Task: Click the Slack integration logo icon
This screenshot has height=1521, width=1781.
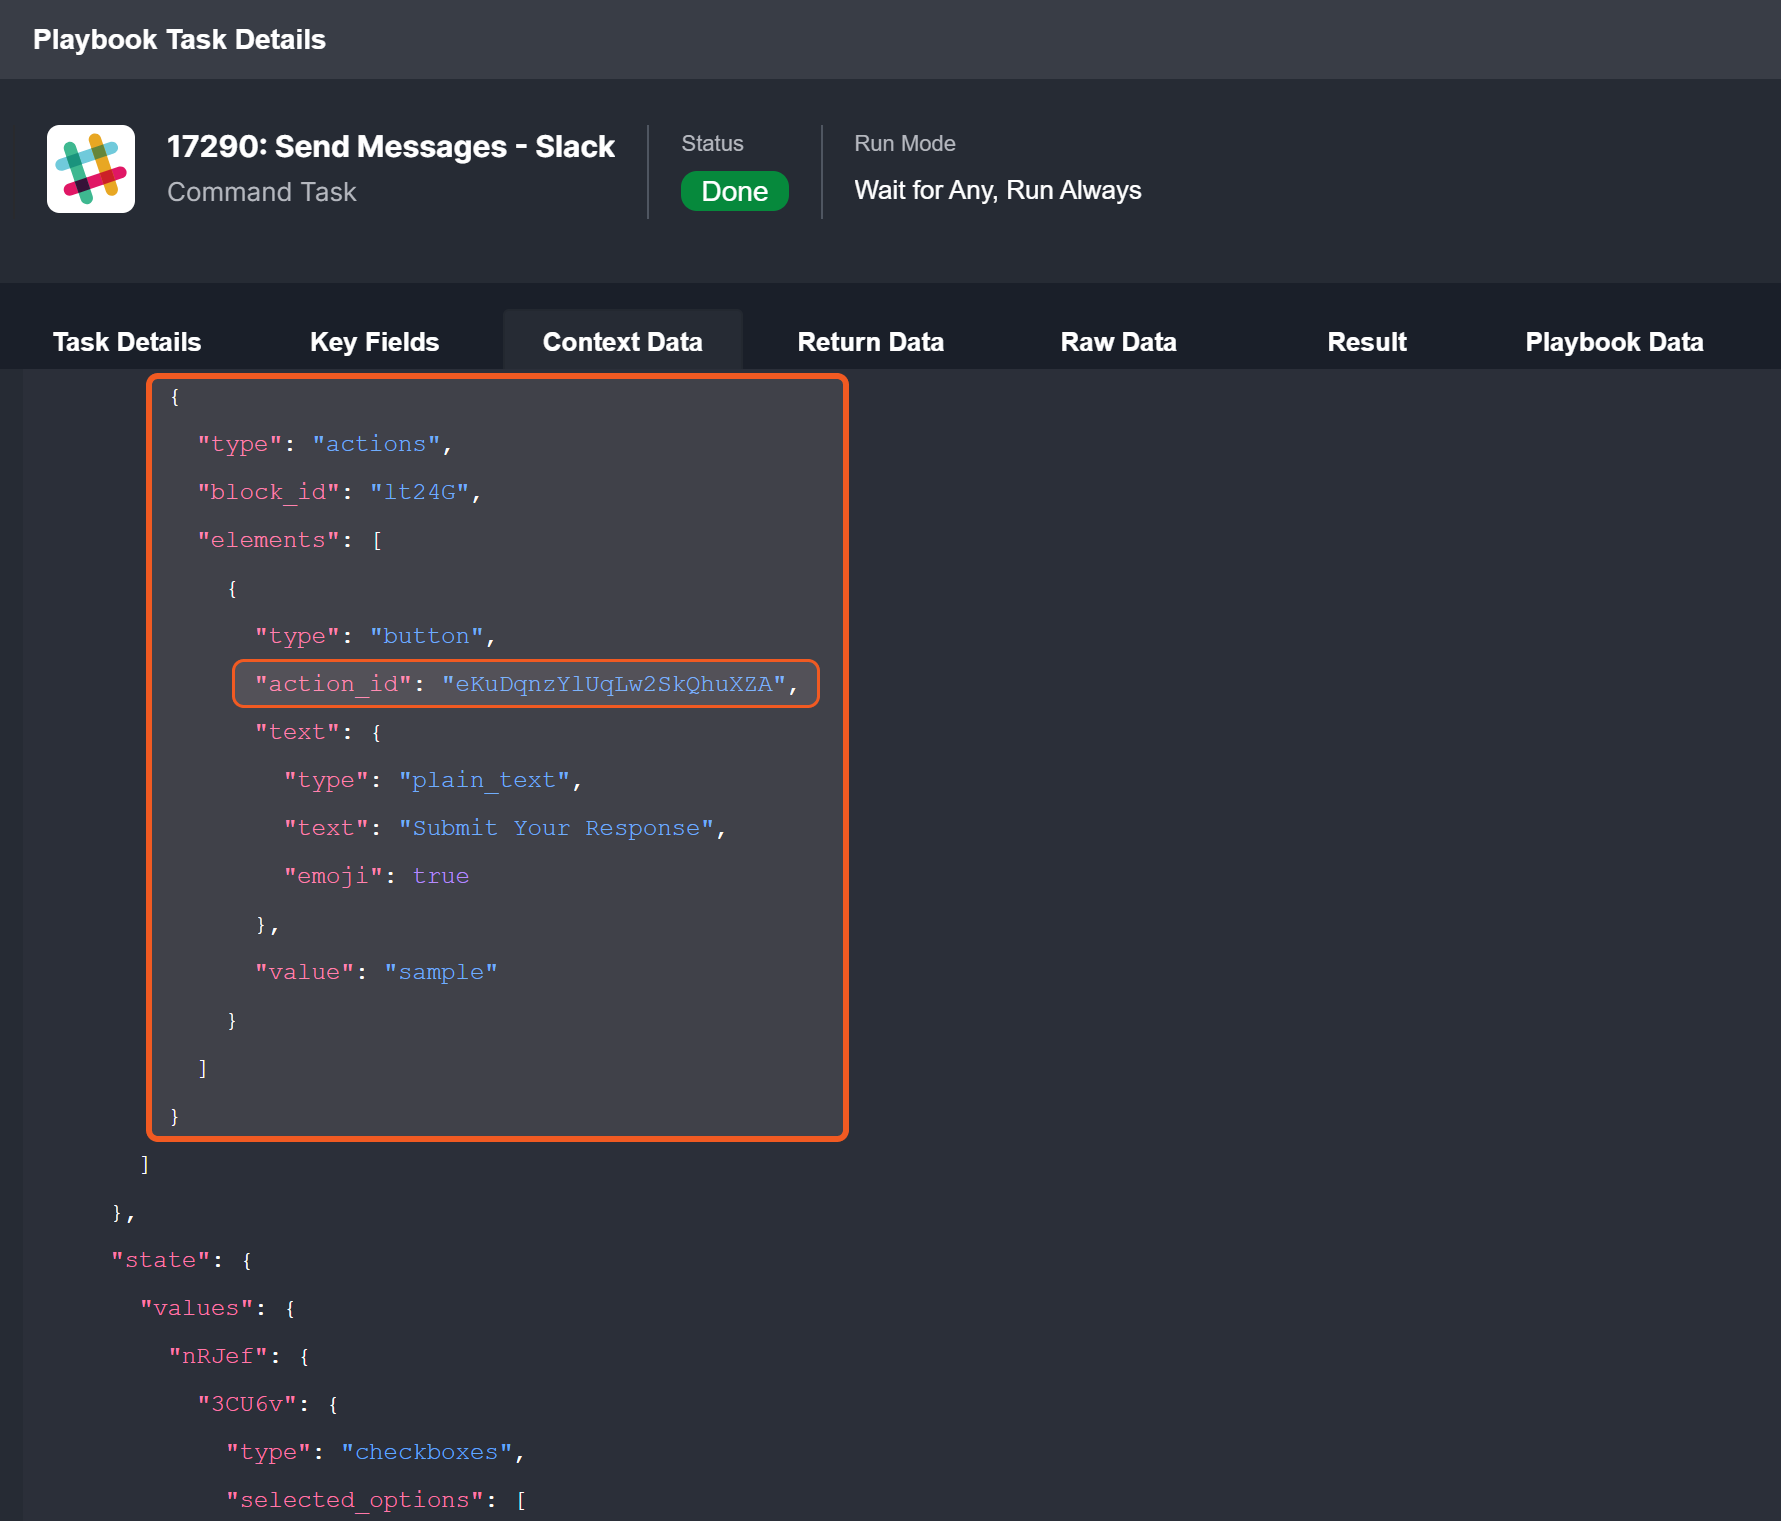Action: click(91, 169)
